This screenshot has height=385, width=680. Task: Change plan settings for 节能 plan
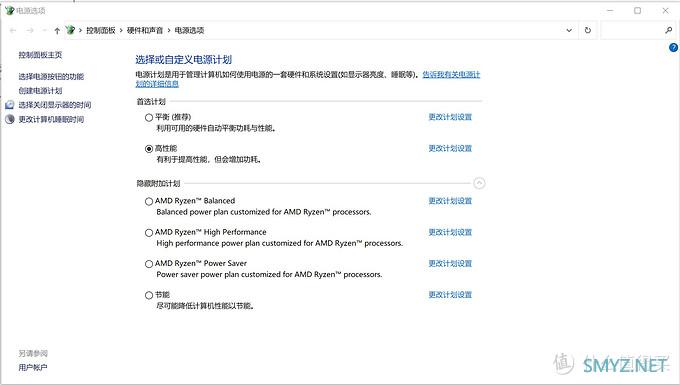[450, 295]
